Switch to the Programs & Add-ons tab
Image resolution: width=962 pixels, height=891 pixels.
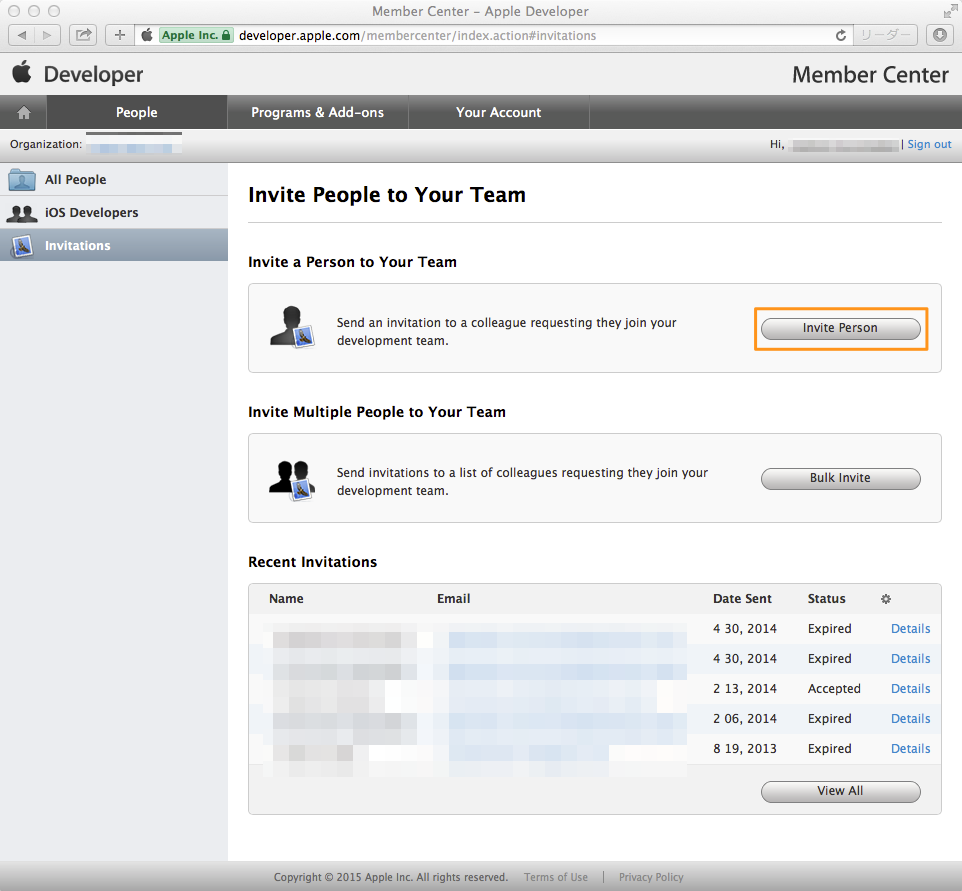tap(317, 112)
